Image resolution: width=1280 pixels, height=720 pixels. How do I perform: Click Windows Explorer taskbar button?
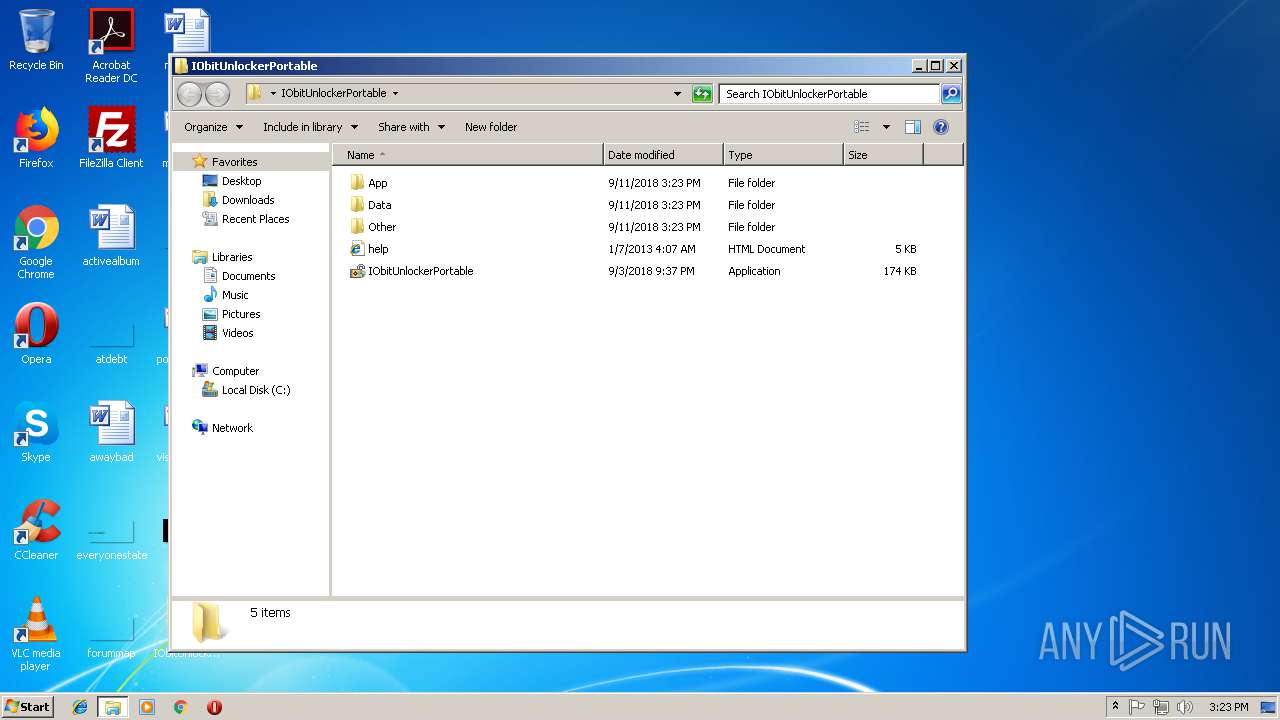tap(112, 707)
